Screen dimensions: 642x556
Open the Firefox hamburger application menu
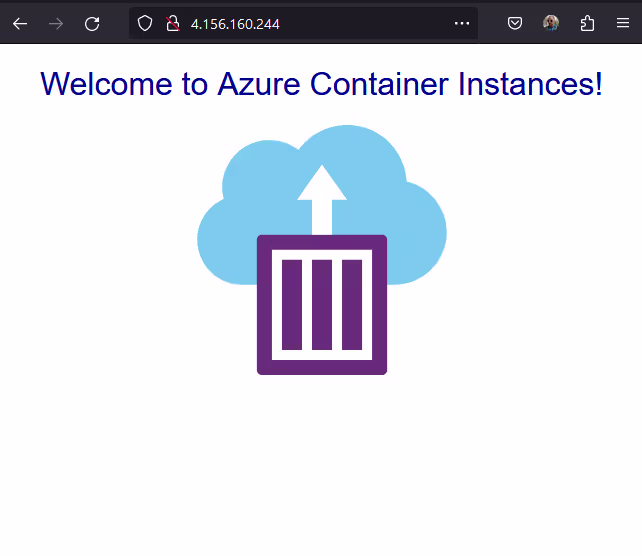[623, 23]
